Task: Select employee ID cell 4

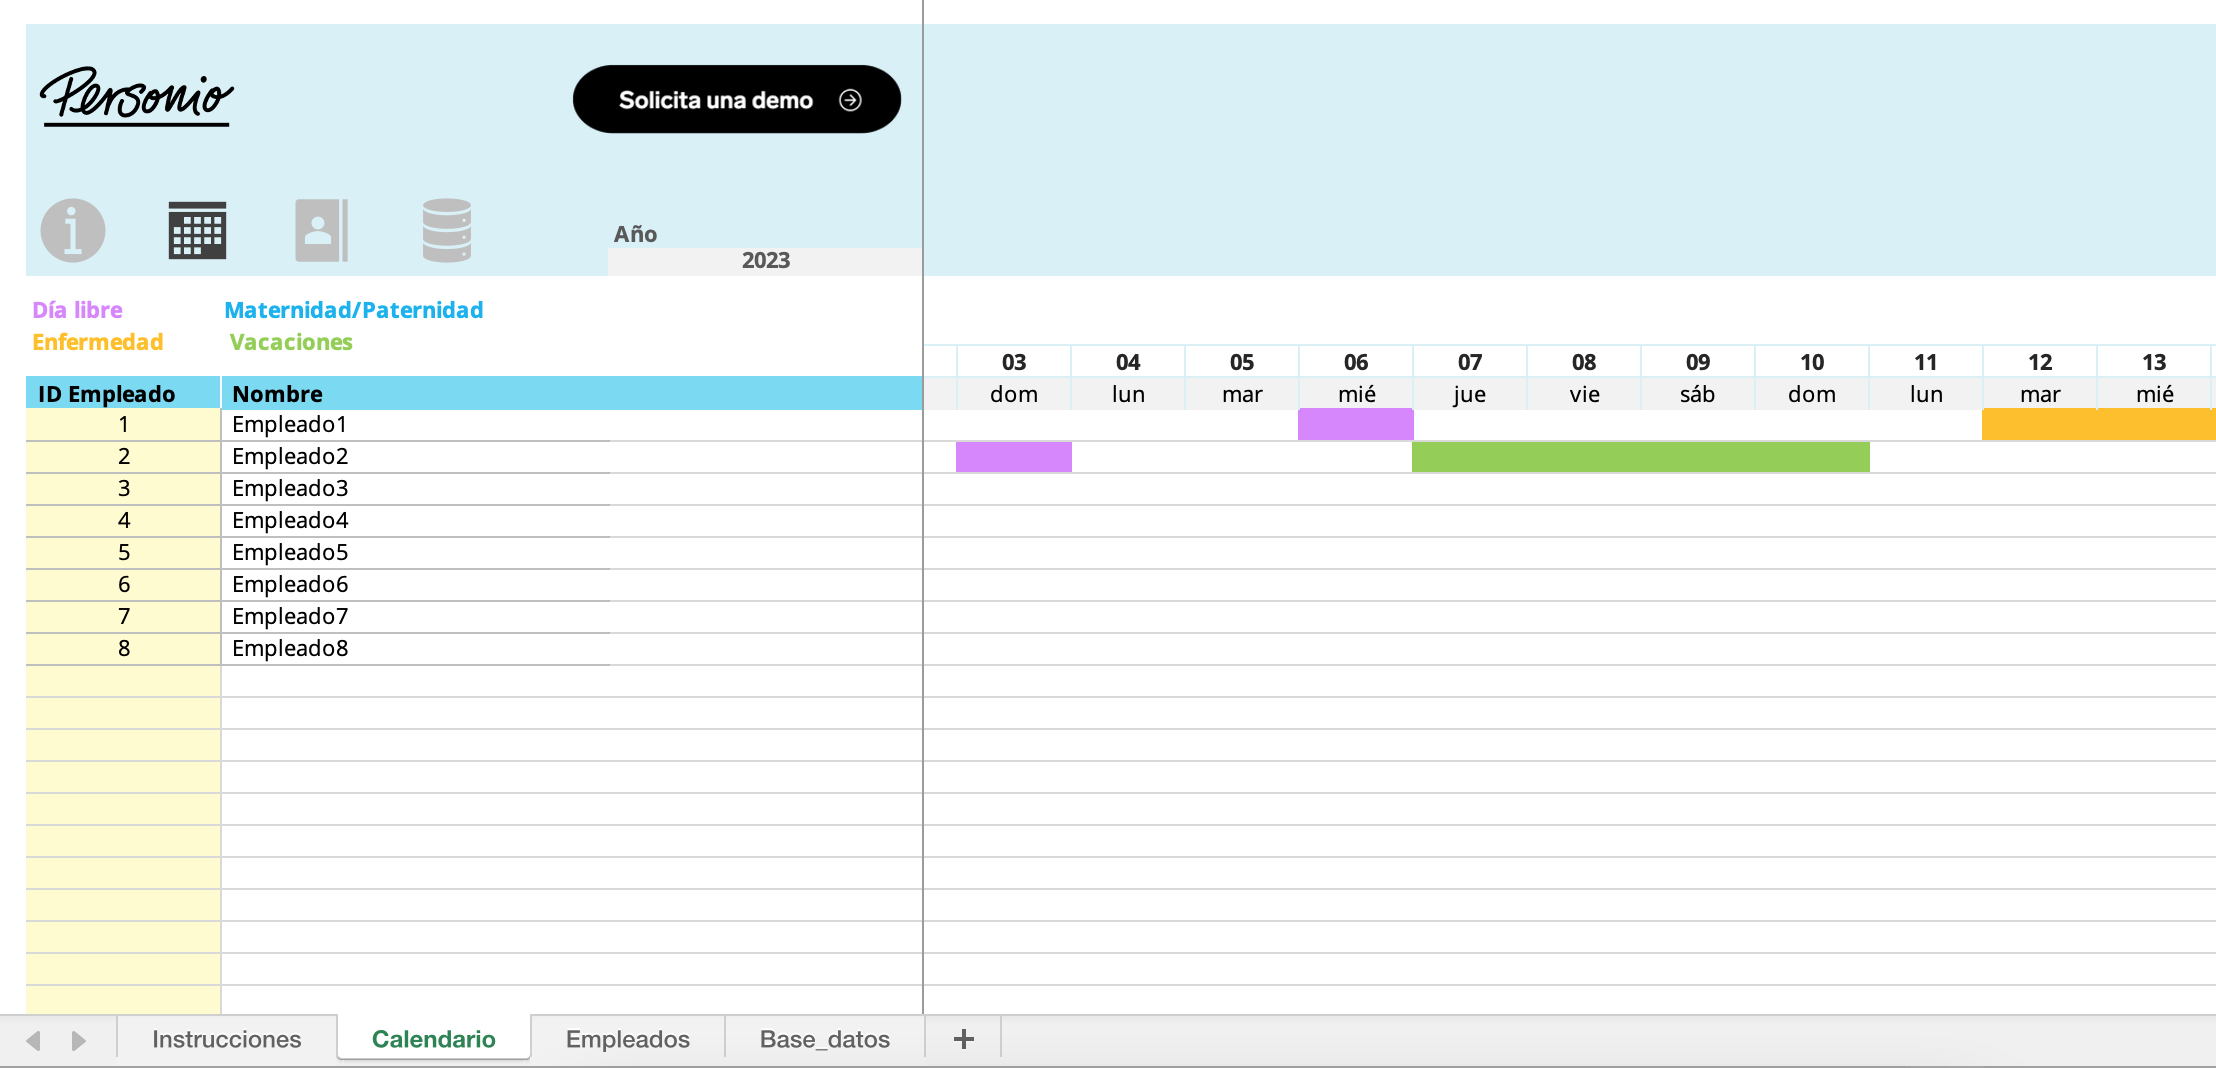Action: 123,521
